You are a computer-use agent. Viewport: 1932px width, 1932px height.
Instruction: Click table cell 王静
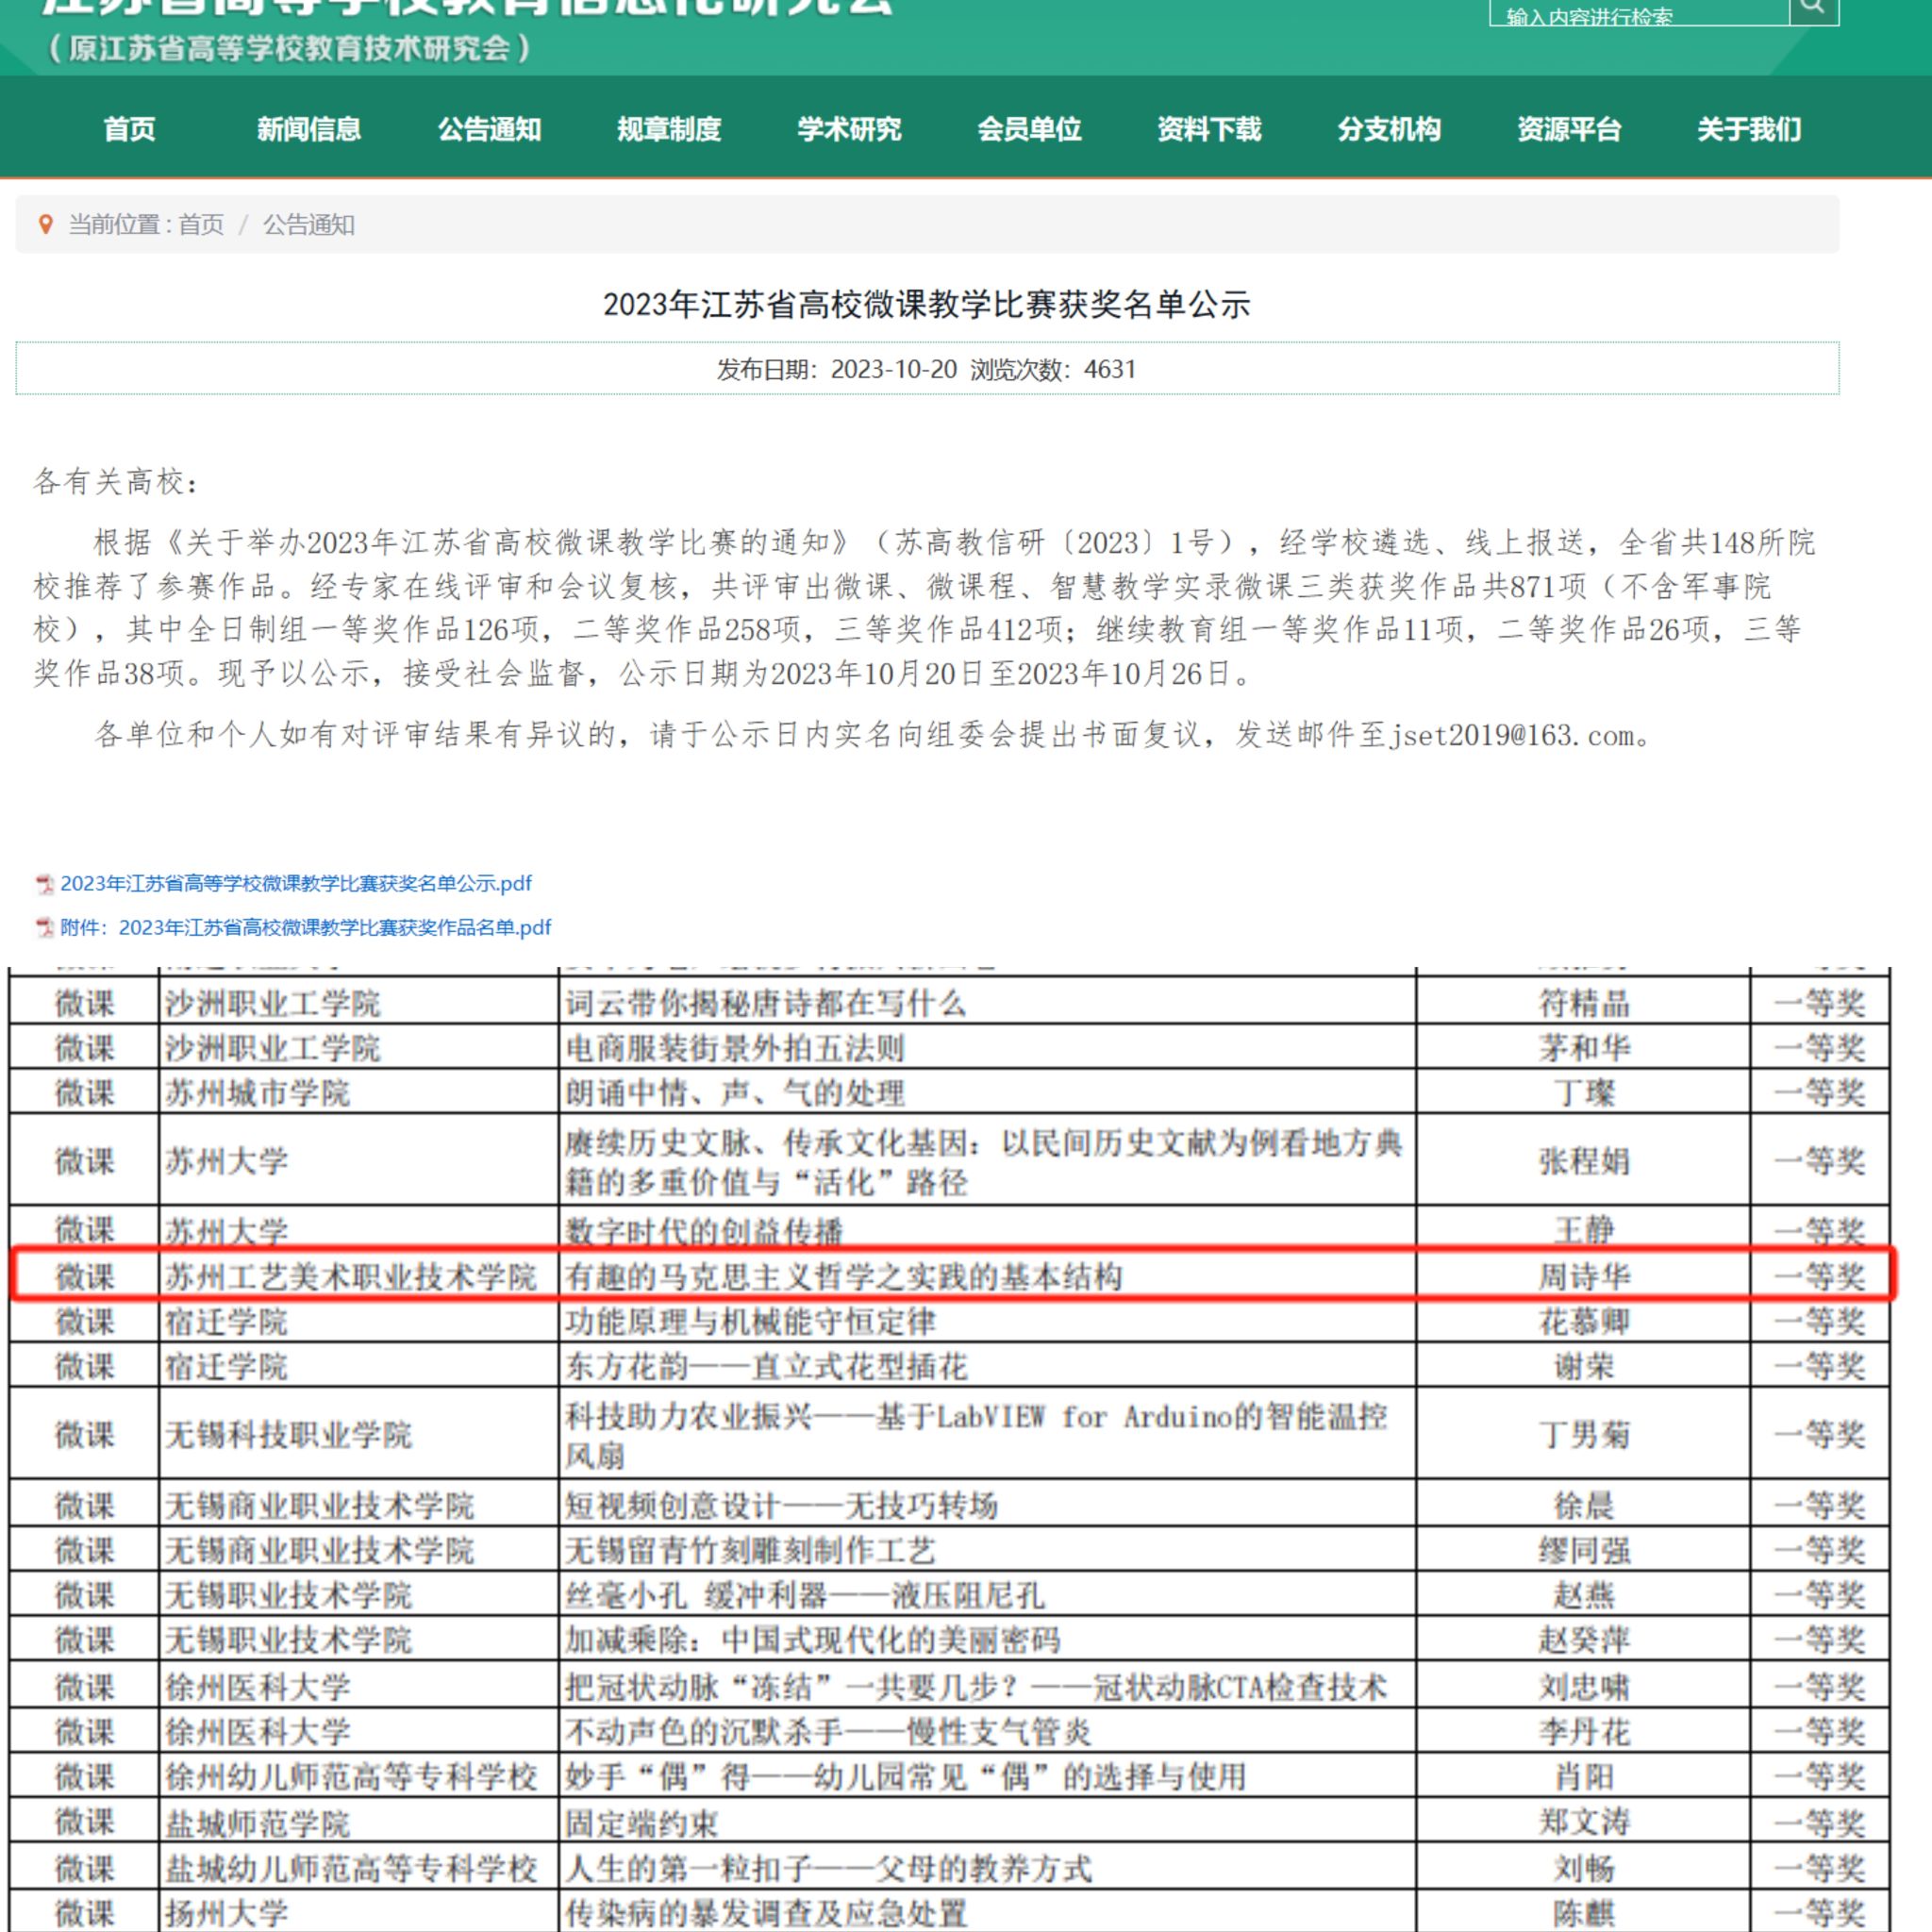[x=1583, y=1229]
